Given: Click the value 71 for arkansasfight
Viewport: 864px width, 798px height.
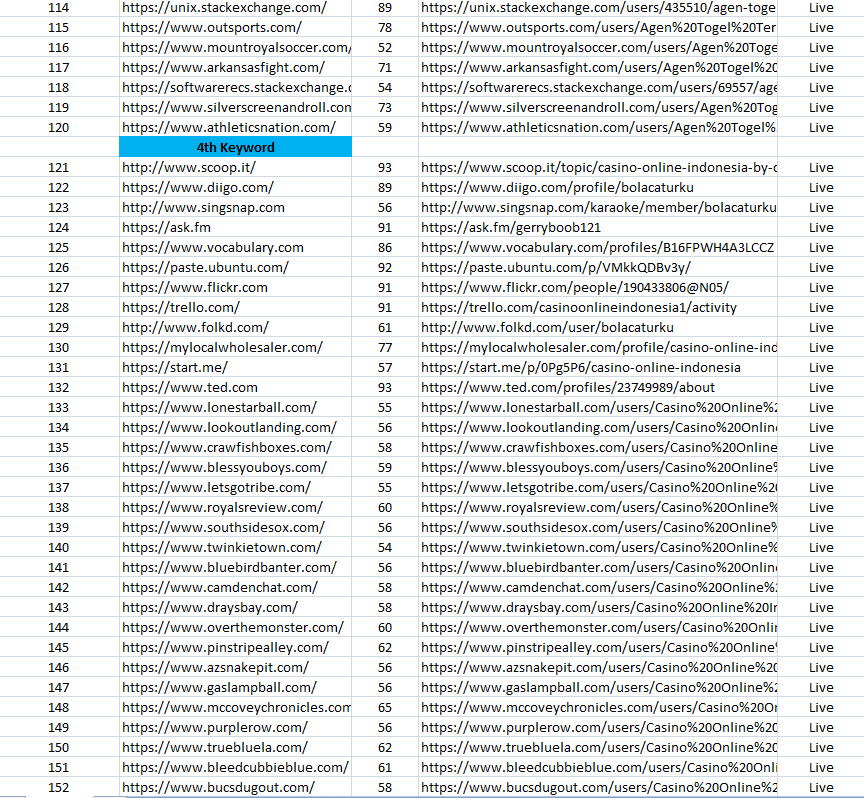Looking at the screenshot, I should coord(385,68).
